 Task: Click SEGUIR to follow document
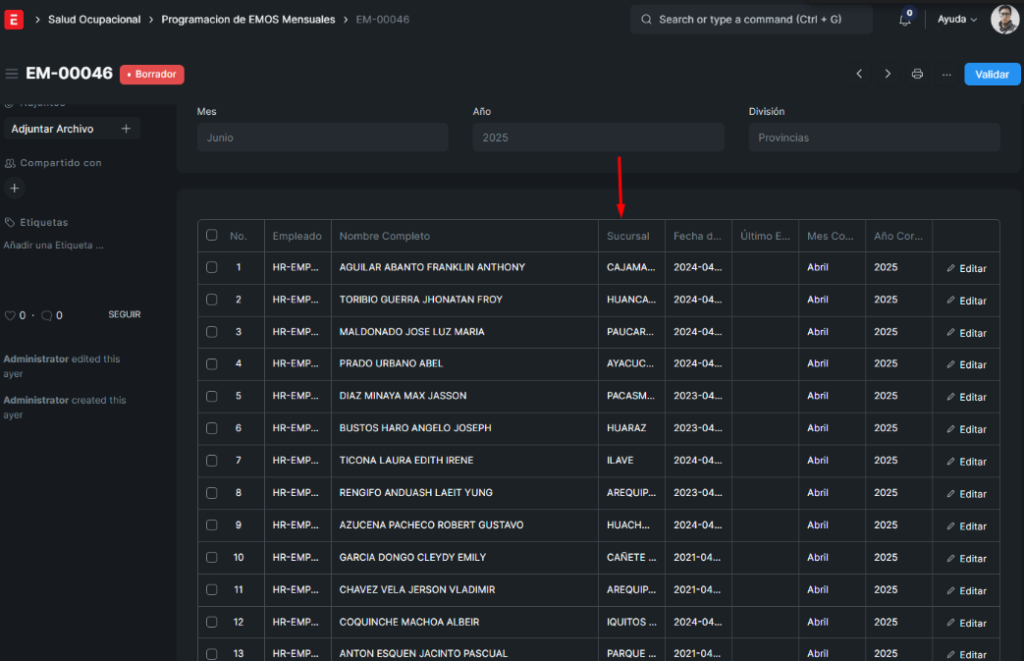(124, 315)
